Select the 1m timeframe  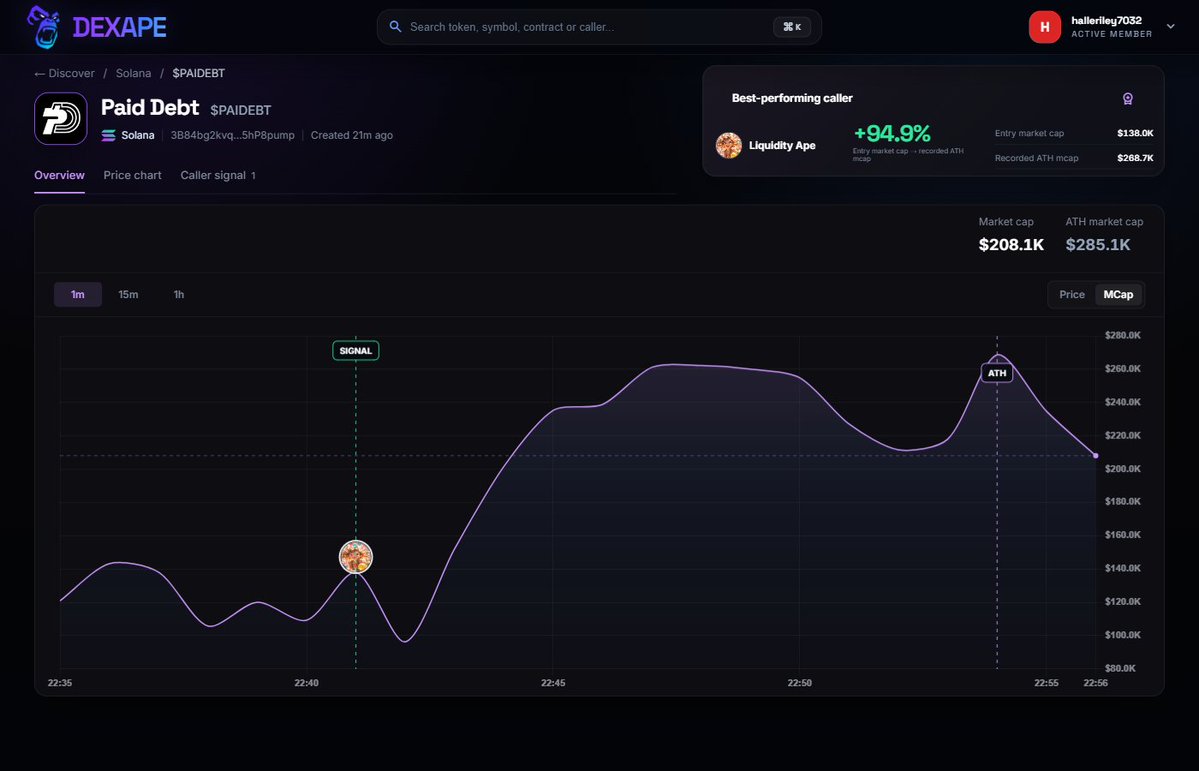78,294
